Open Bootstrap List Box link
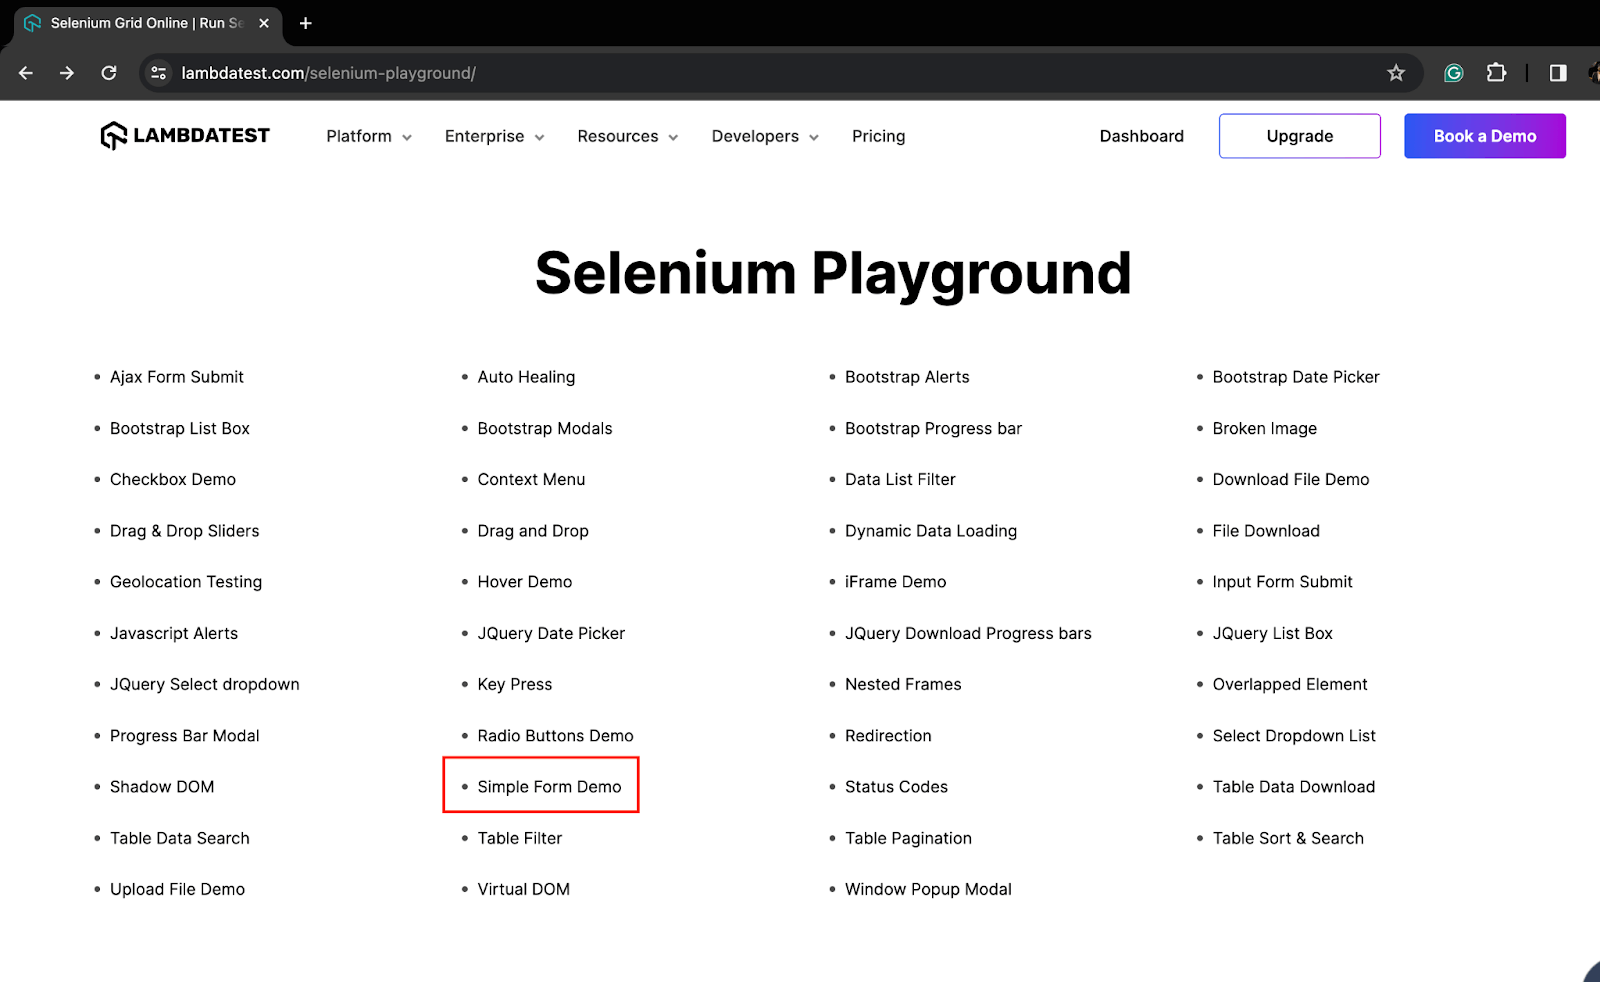The image size is (1600, 982). [180, 428]
